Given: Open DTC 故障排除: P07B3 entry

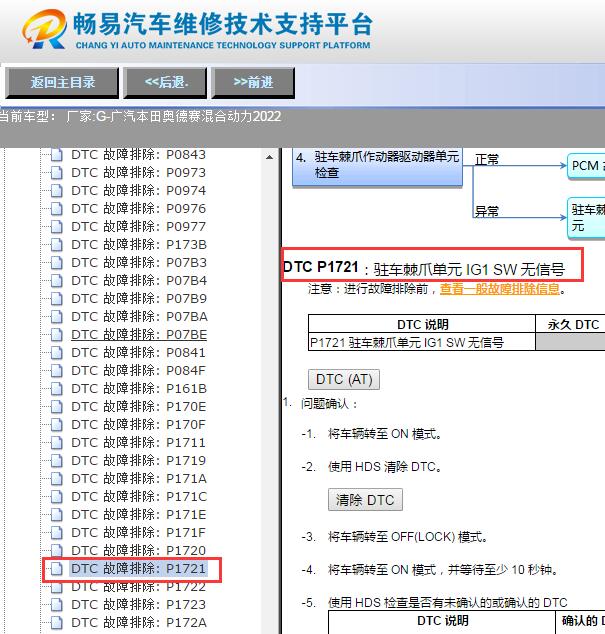Looking at the screenshot, I should 139,262.
